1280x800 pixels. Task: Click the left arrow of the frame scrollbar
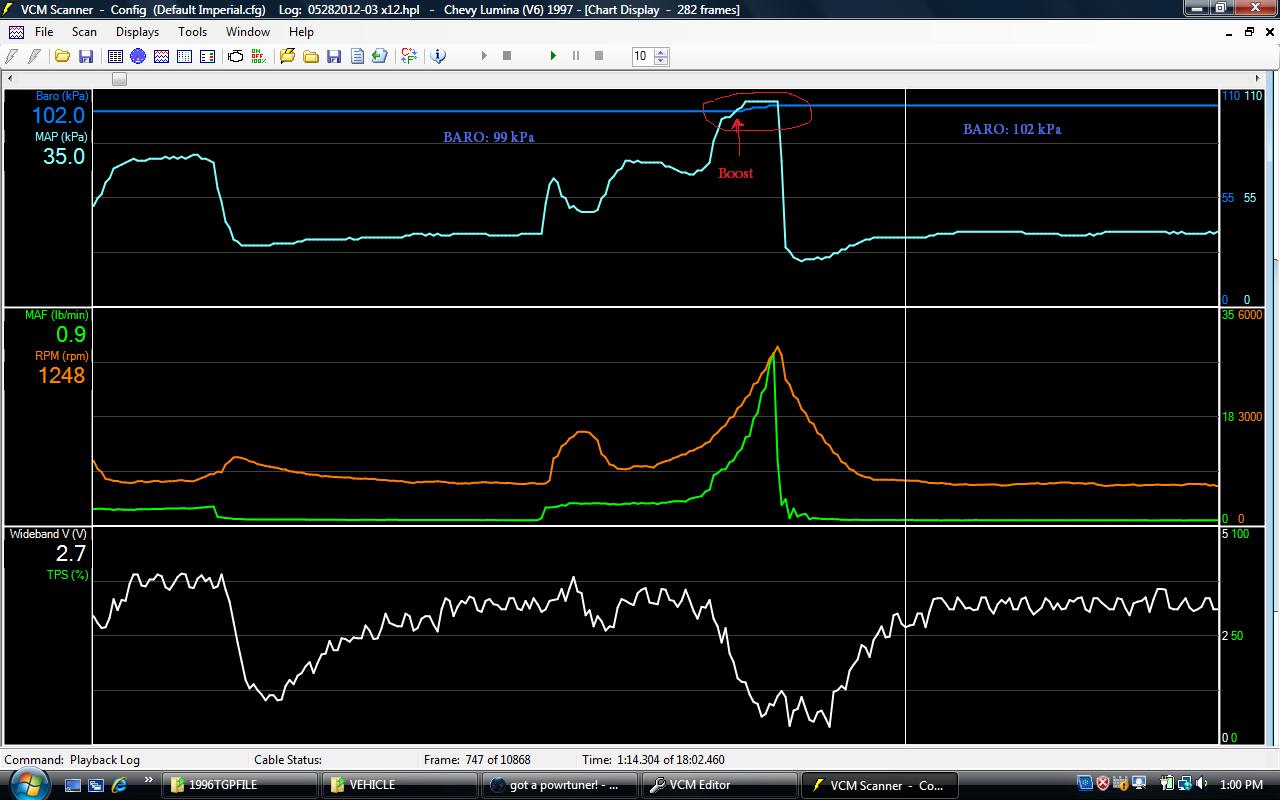pyautogui.click(x=10, y=78)
